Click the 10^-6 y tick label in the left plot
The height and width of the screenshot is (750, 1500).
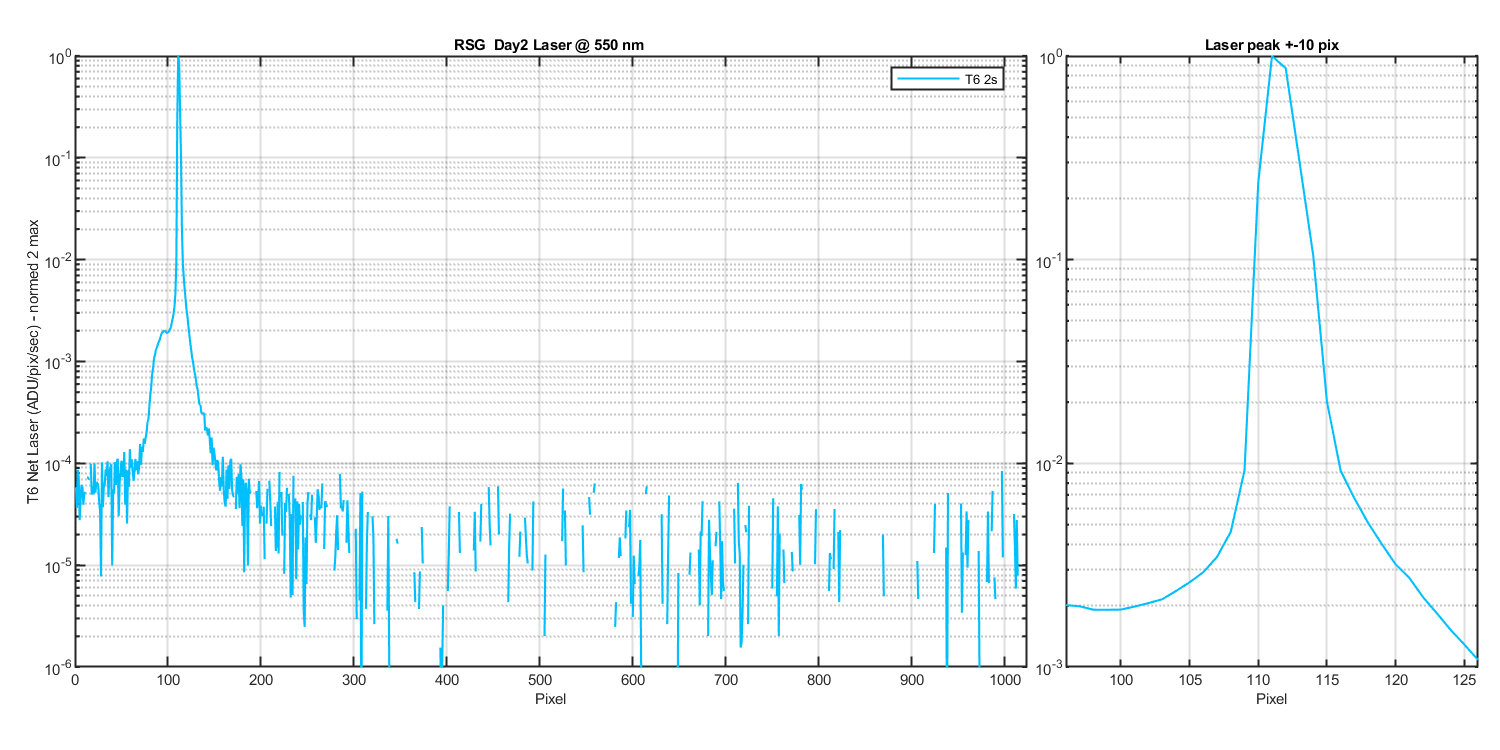58,665
